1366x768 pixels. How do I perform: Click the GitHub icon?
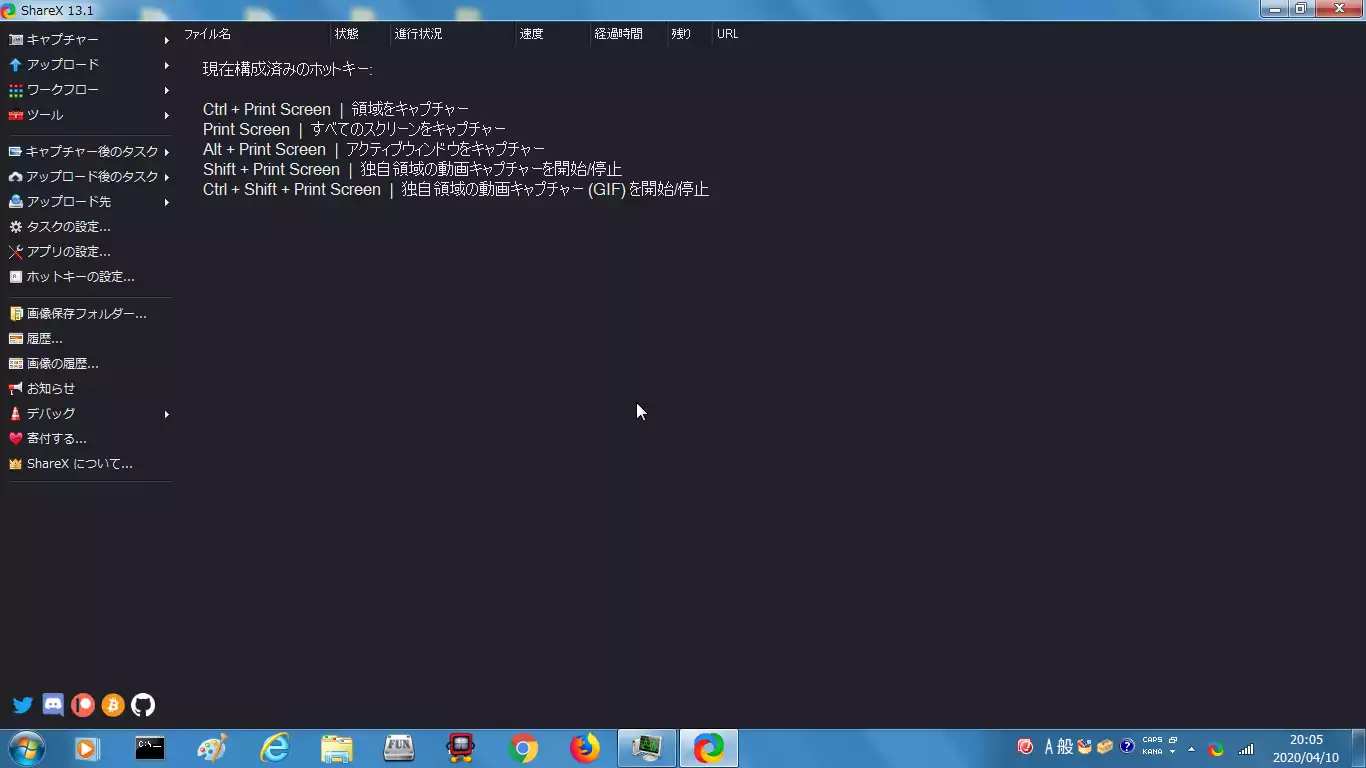(x=143, y=705)
